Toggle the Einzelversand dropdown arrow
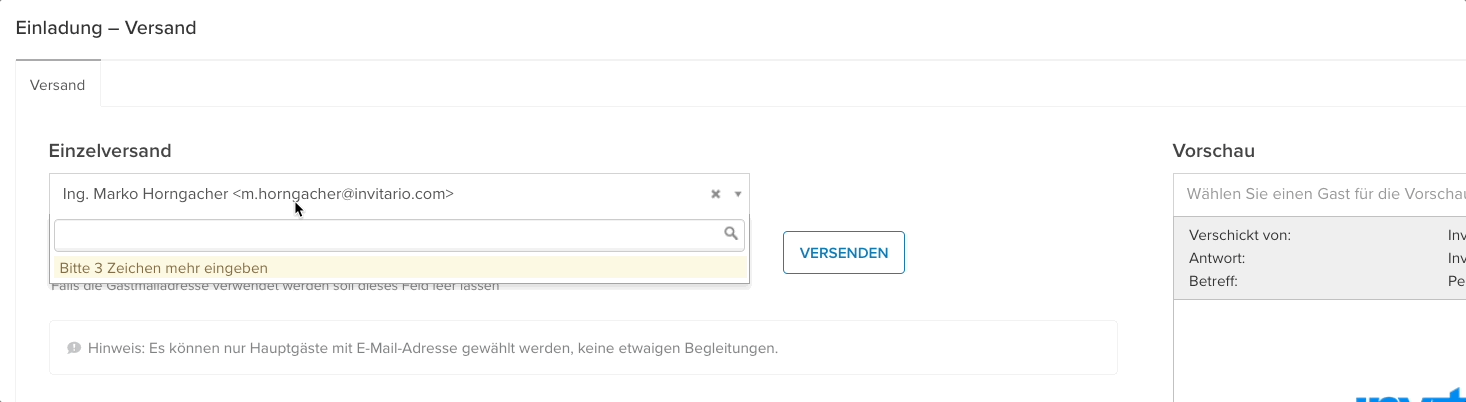Viewport: 1466px width, 402px height. coord(738,195)
